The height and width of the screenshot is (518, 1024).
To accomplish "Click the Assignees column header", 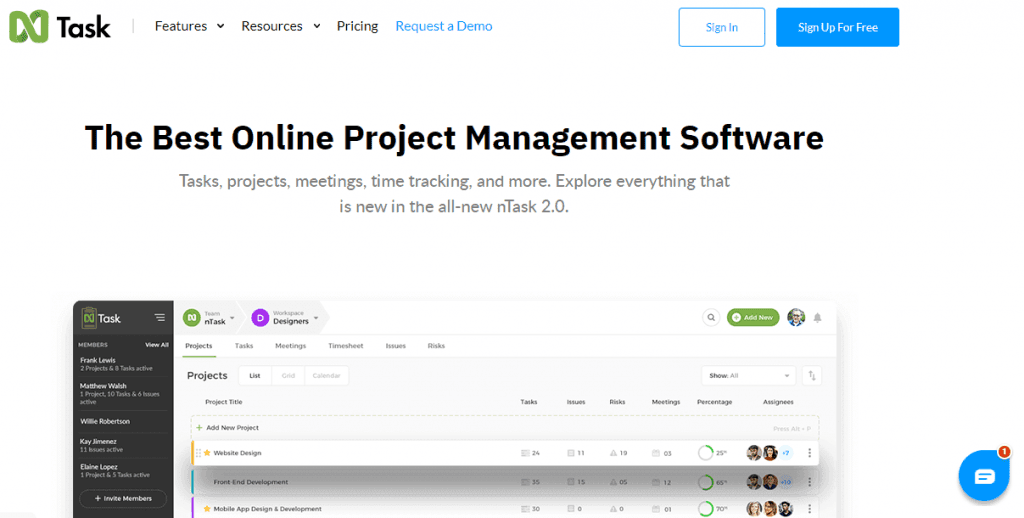I will click(778, 402).
